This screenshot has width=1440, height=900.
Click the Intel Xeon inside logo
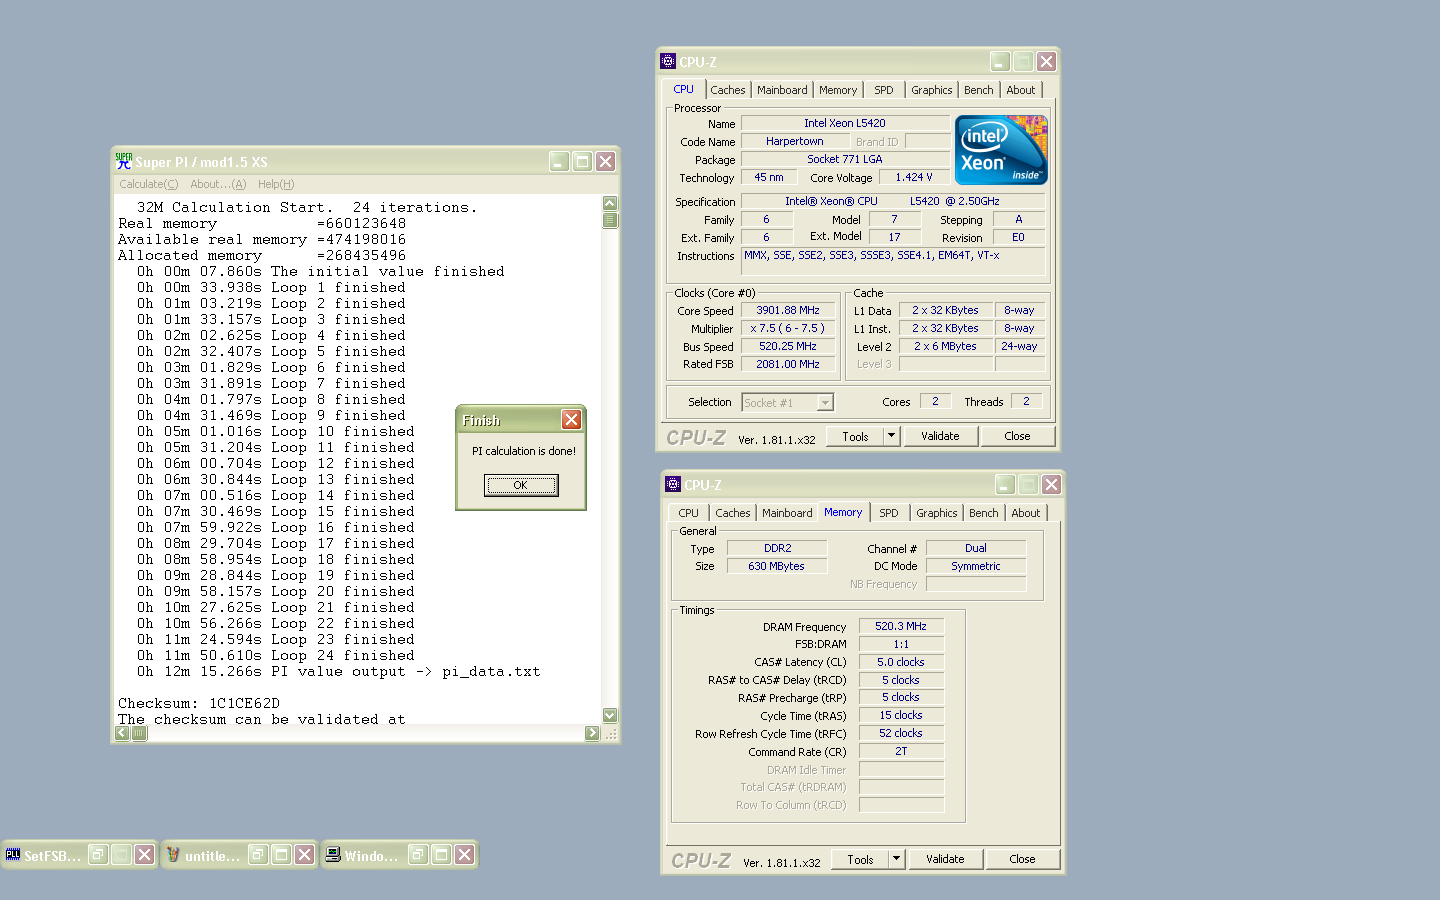tap(1001, 150)
